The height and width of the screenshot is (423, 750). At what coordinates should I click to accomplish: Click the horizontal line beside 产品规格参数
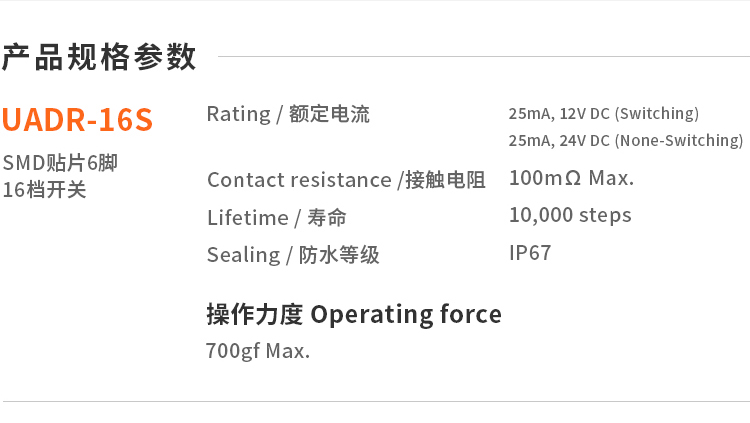coord(480,57)
